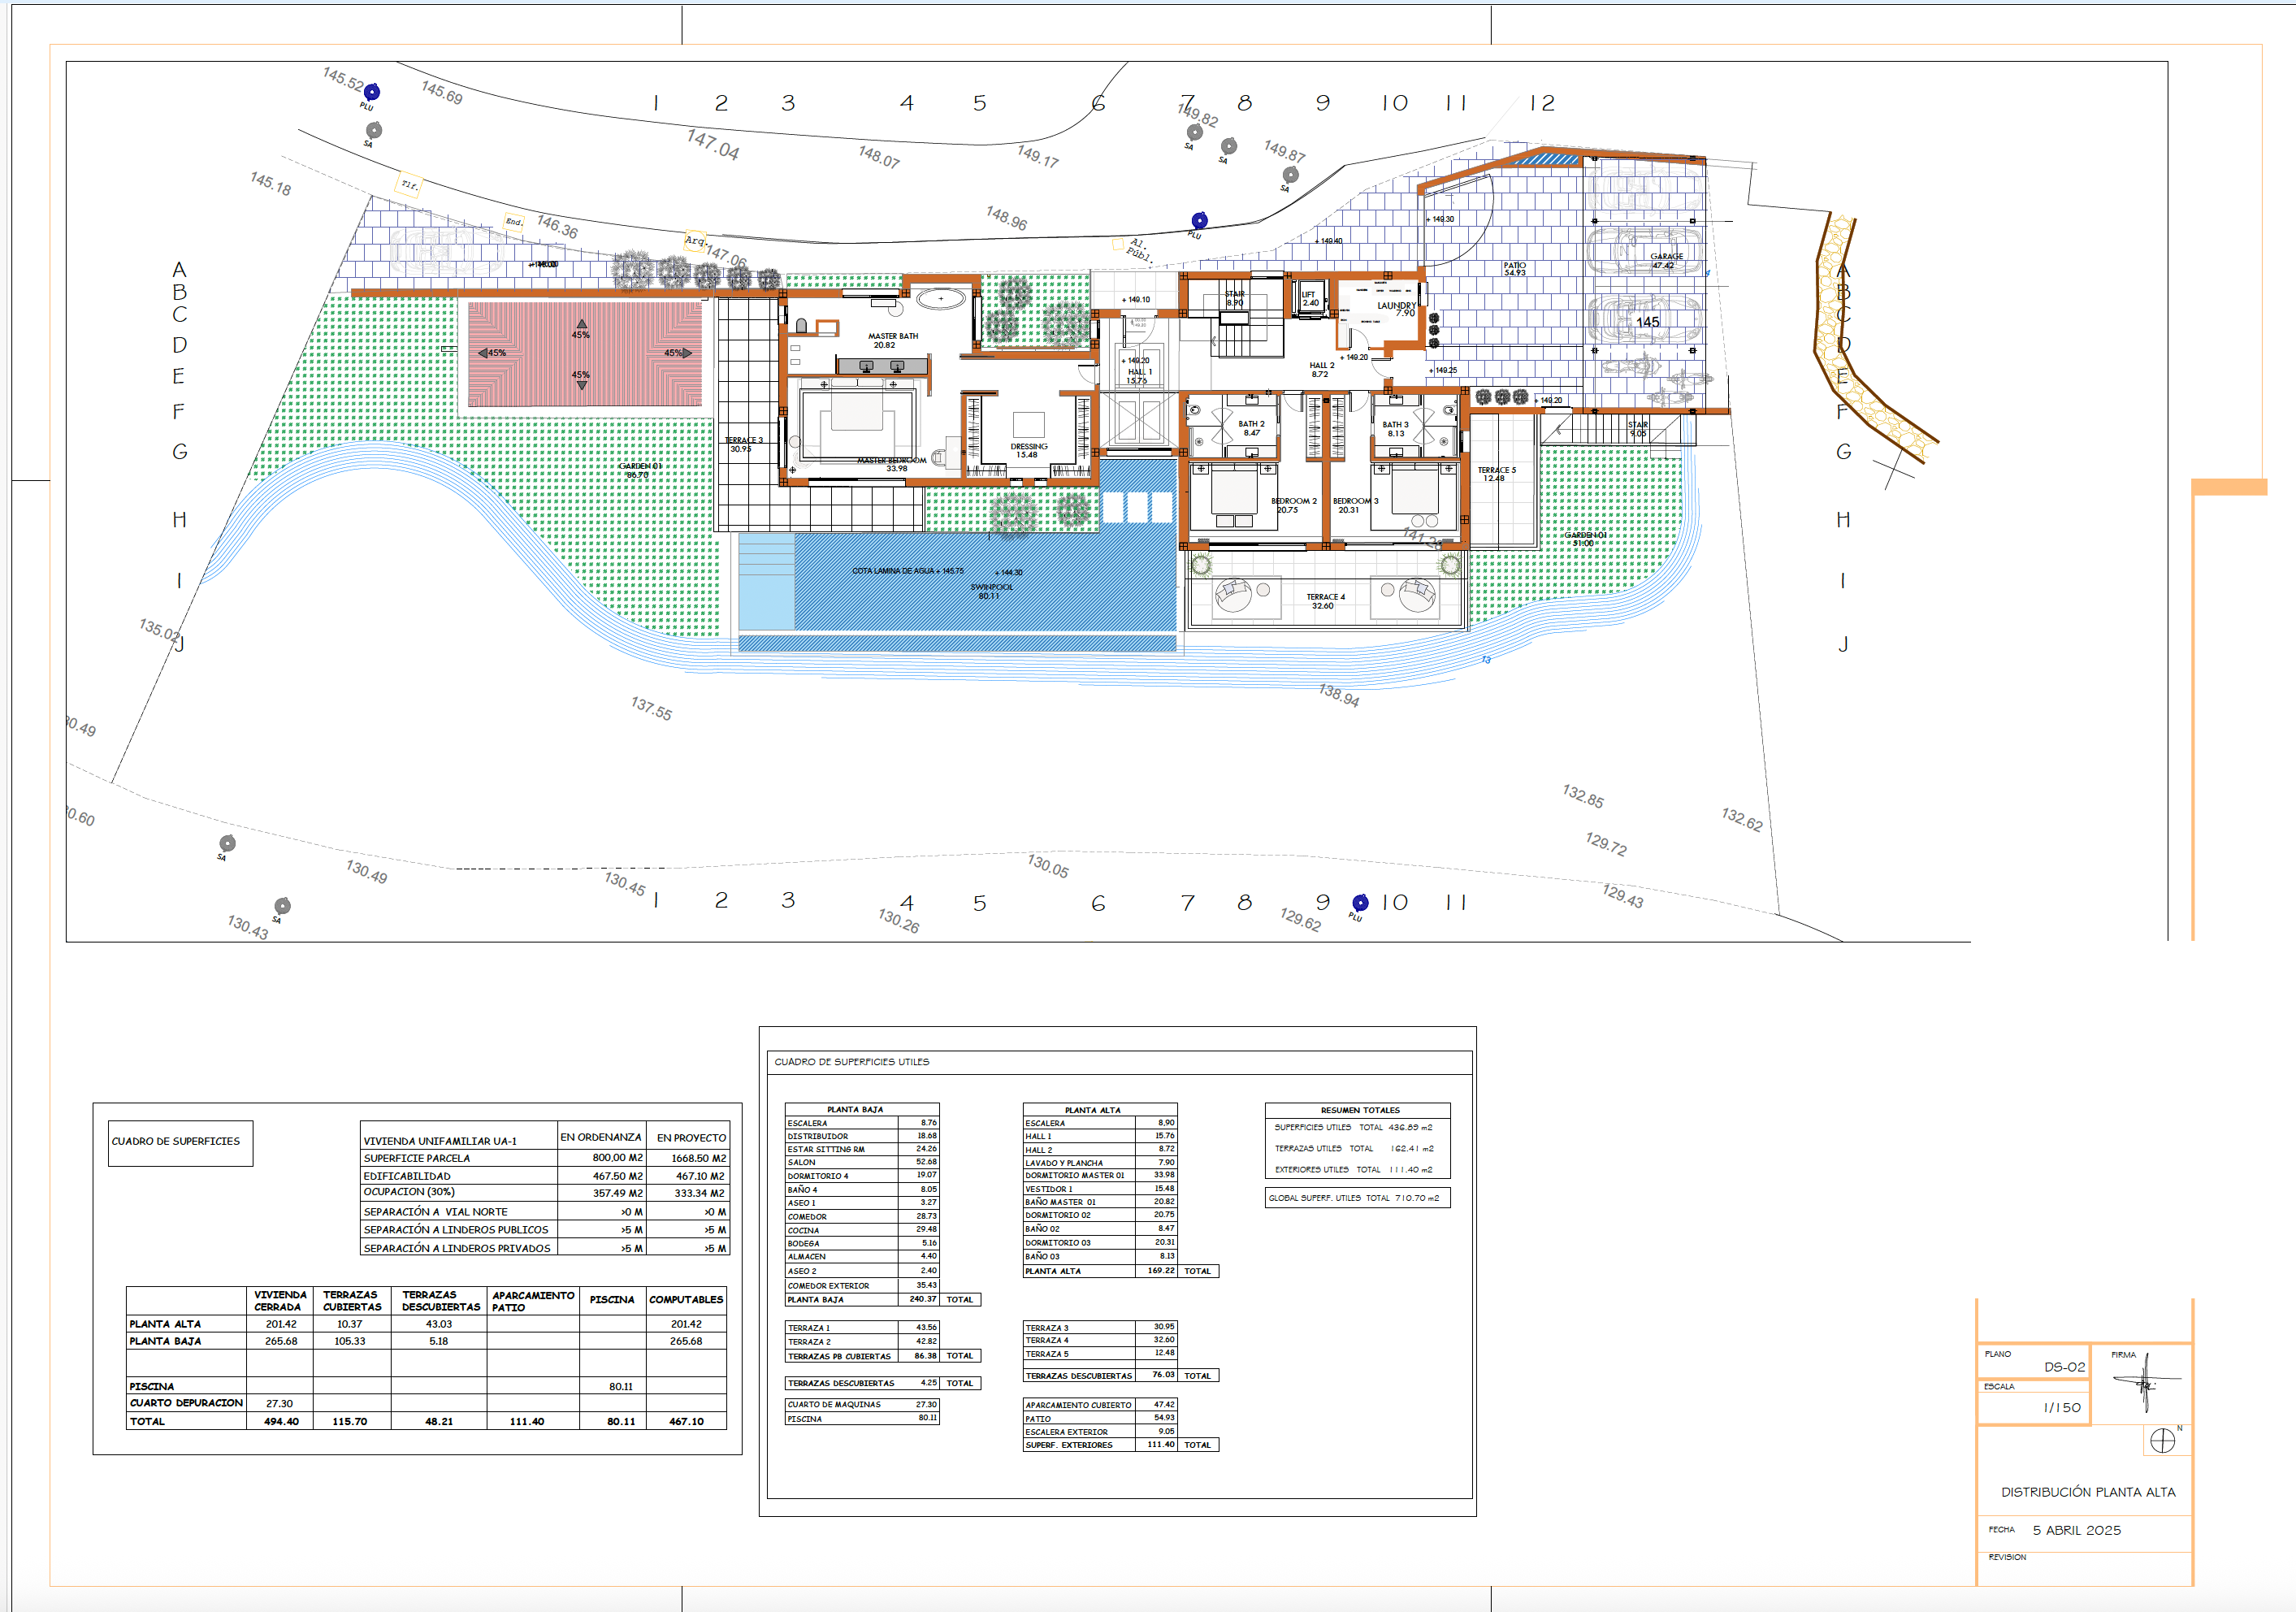Click the orange block on the right margin

pyautogui.click(x=2229, y=487)
